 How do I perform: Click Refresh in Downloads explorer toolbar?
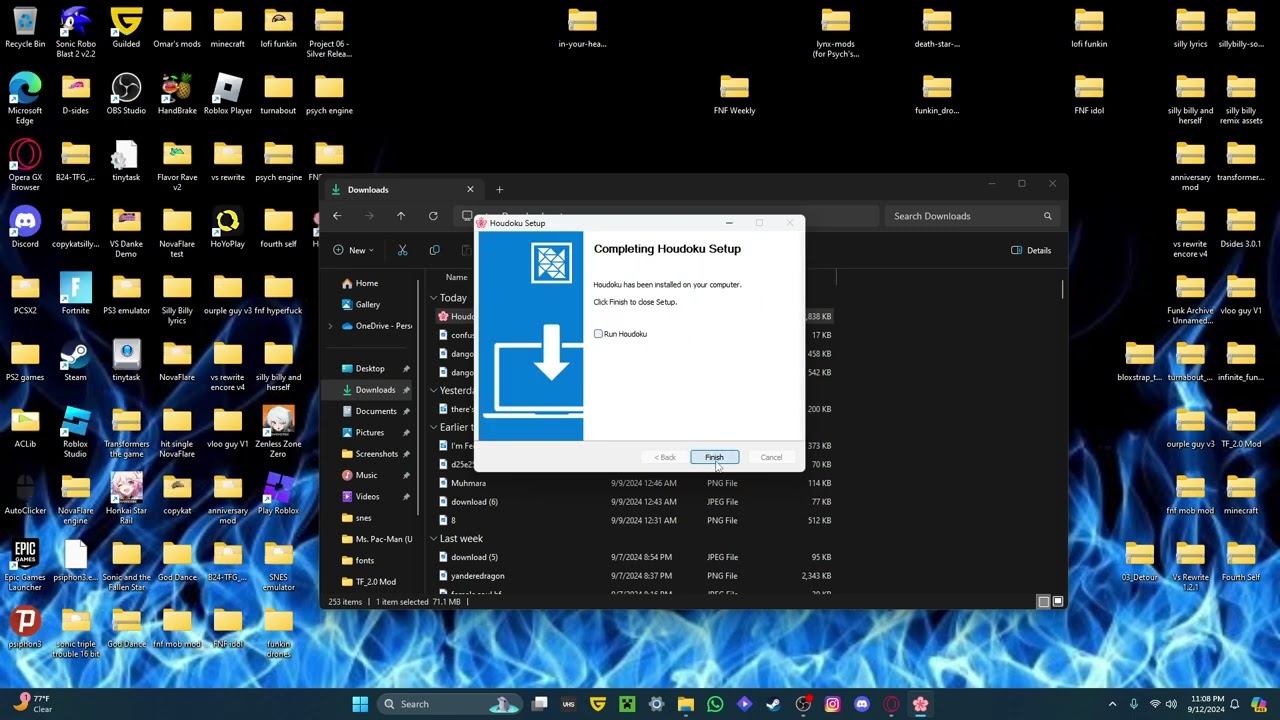pos(433,216)
